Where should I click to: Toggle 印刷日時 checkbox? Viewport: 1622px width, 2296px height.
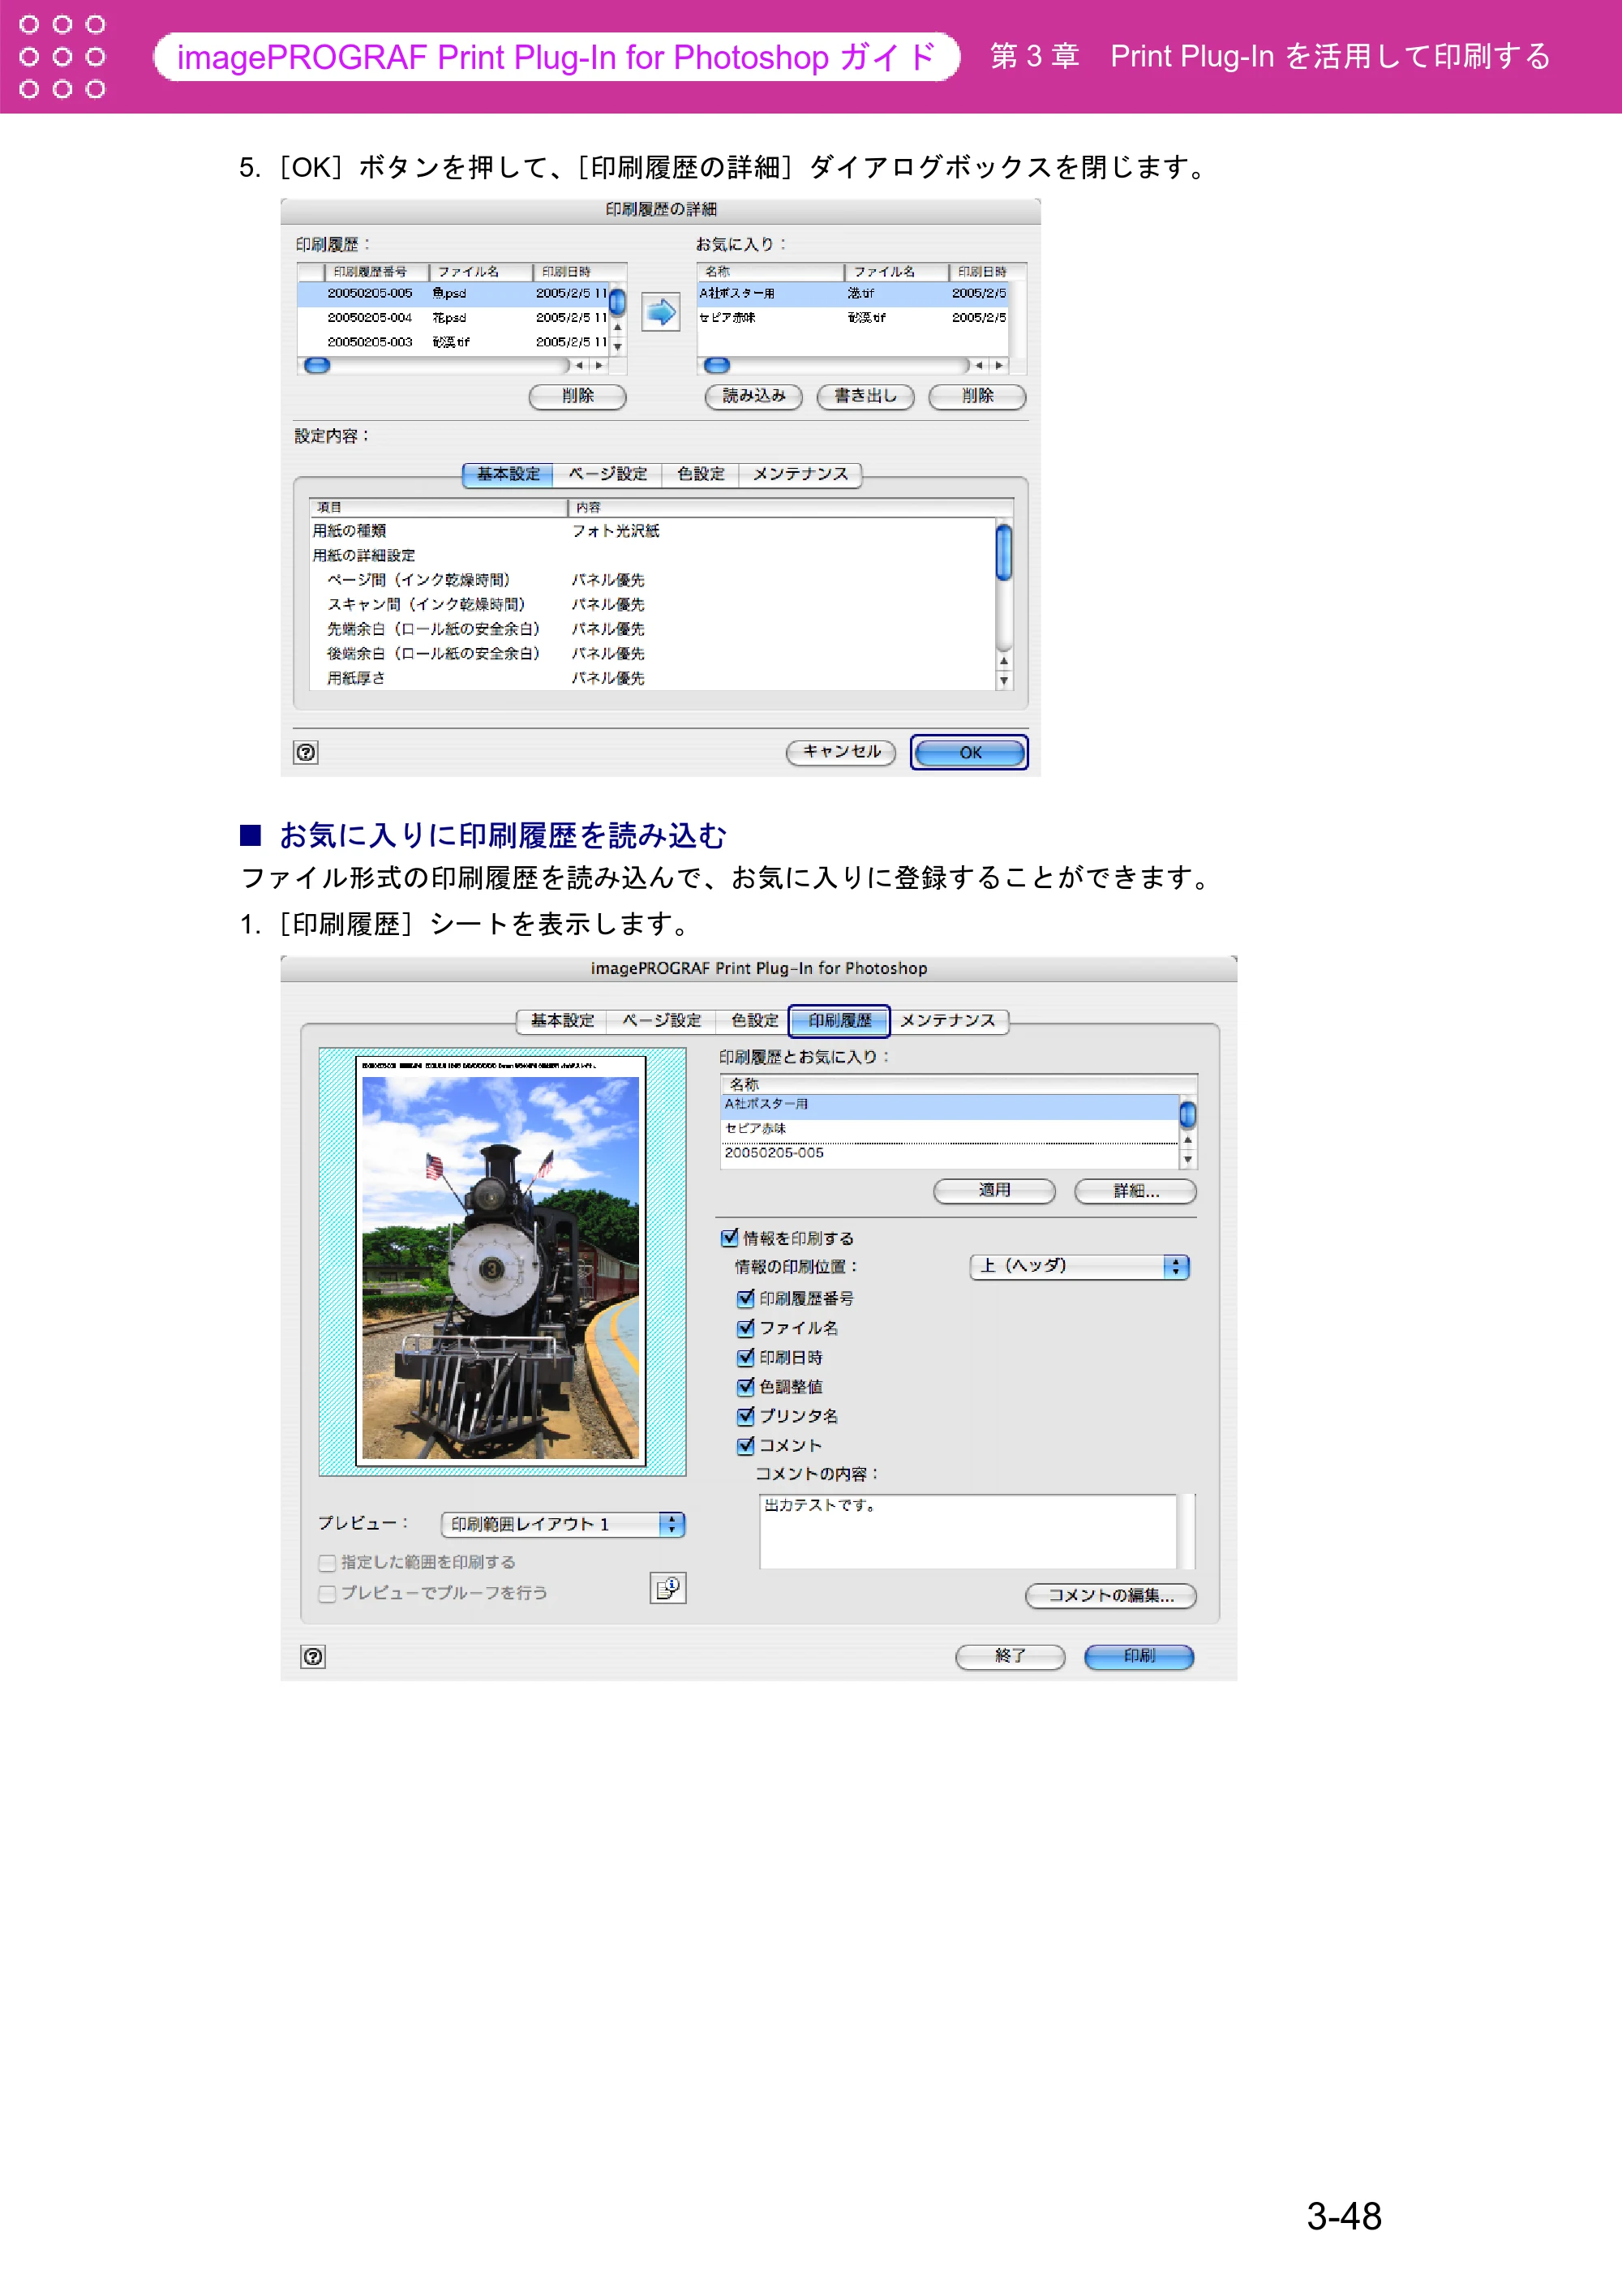click(745, 1357)
